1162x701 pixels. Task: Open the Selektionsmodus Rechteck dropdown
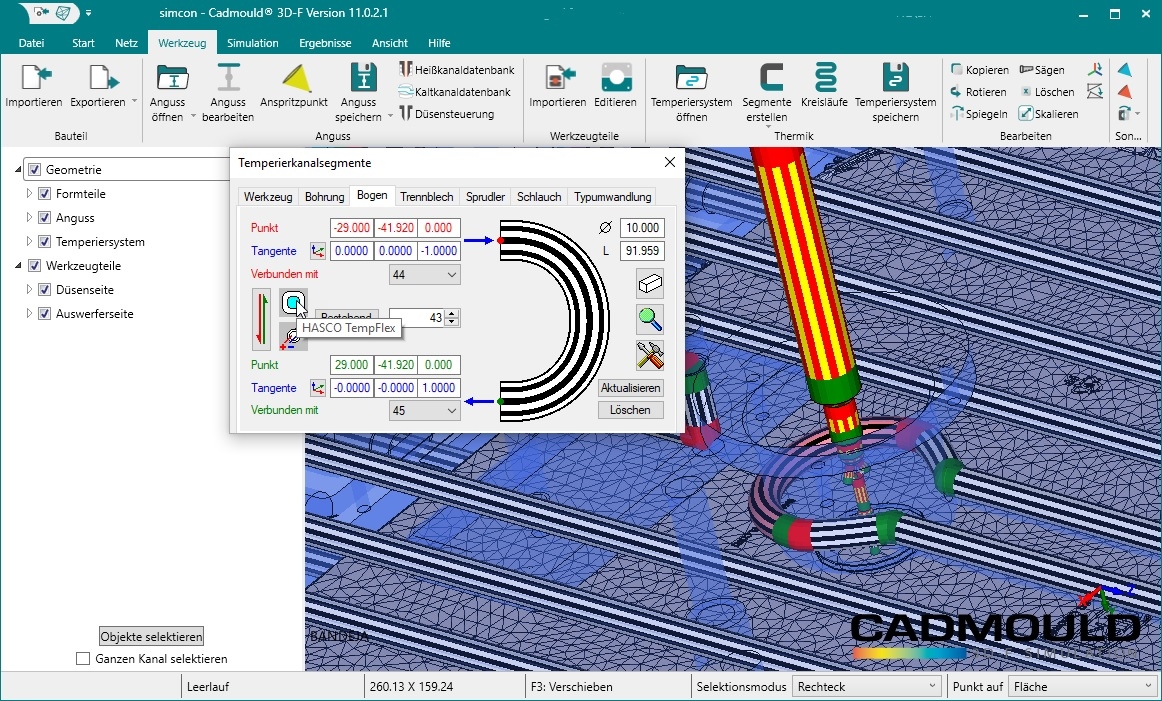pyautogui.click(x=867, y=687)
